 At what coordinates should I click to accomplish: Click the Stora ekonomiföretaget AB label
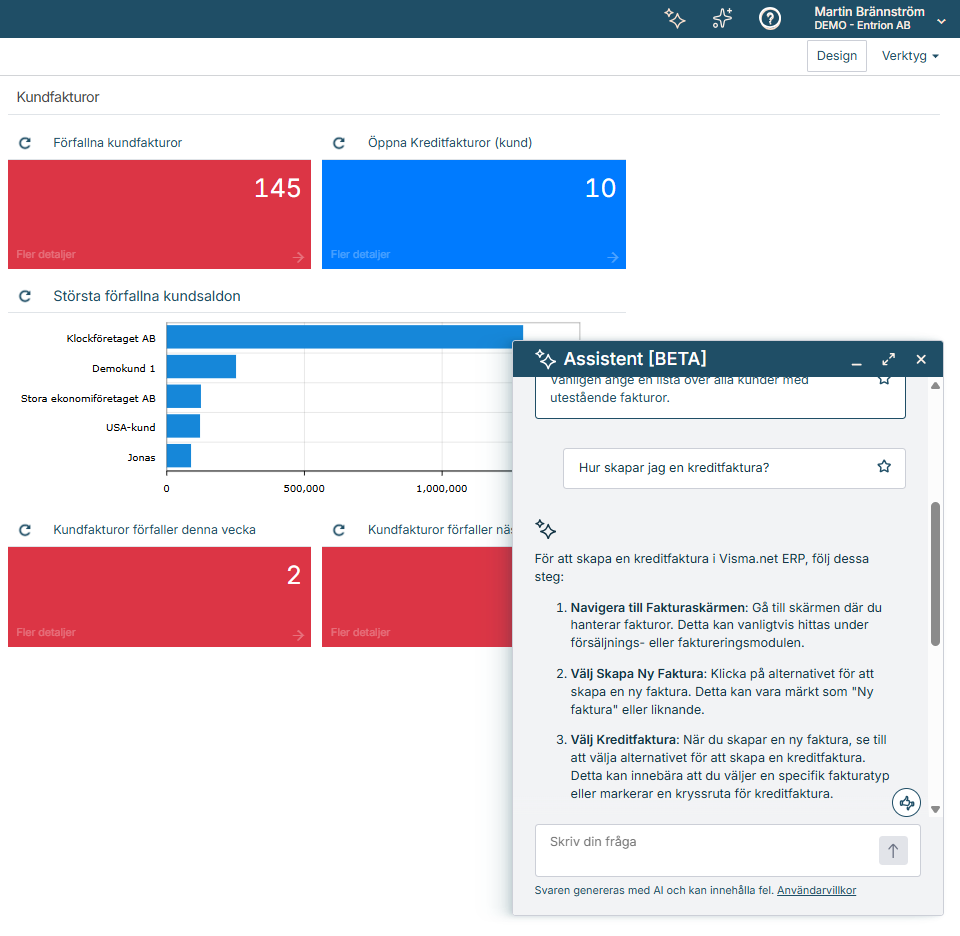coord(88,399)
